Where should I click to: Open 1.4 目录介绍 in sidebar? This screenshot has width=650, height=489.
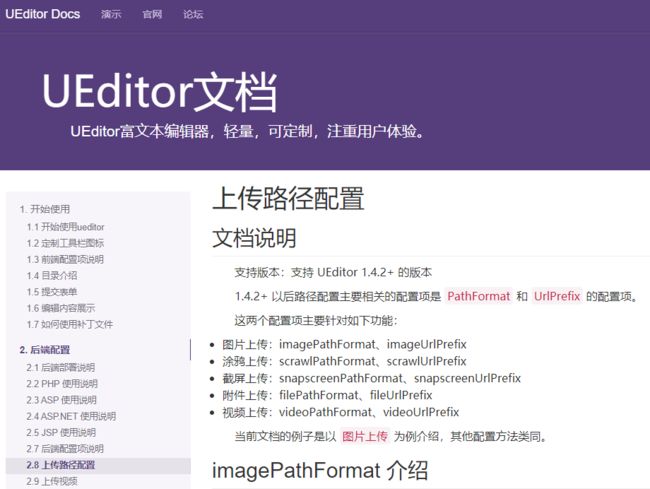(52, 276)
